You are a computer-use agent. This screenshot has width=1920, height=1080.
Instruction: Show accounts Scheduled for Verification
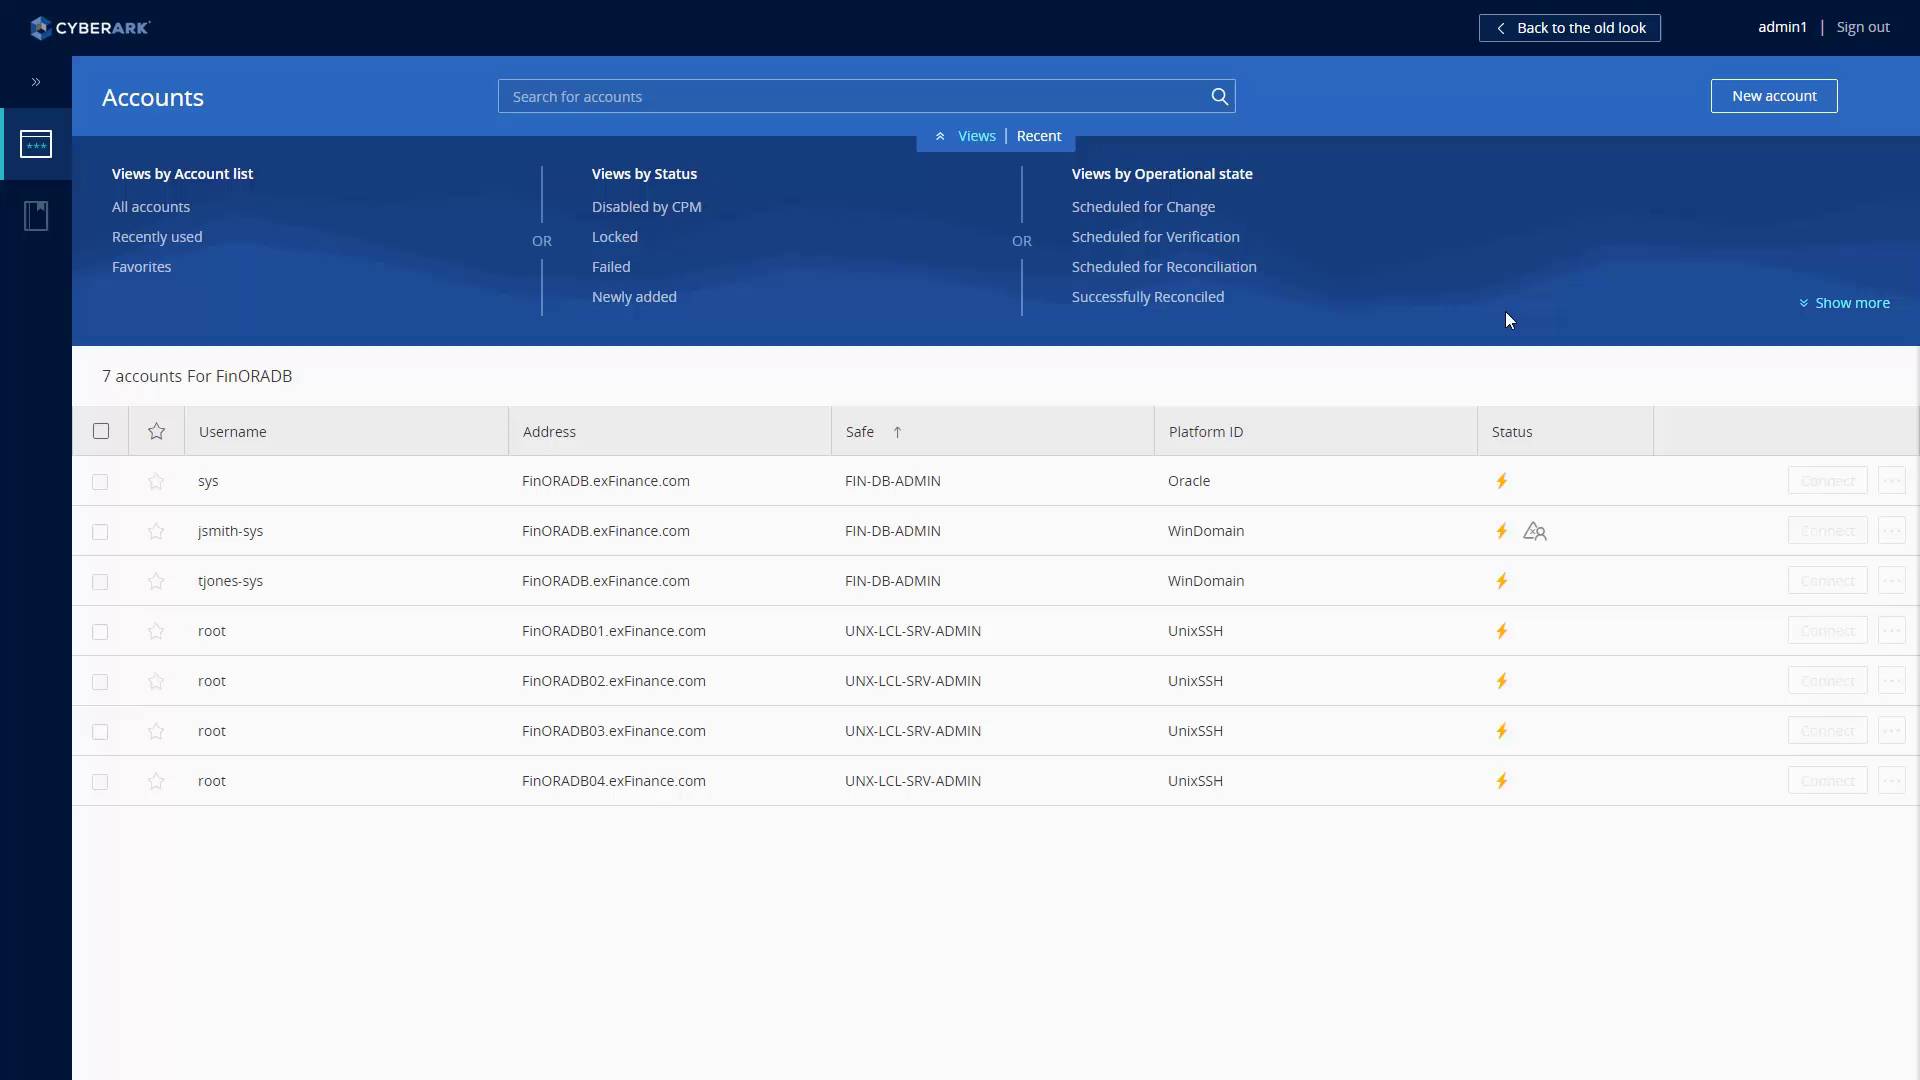click(x=1156, y=237)
